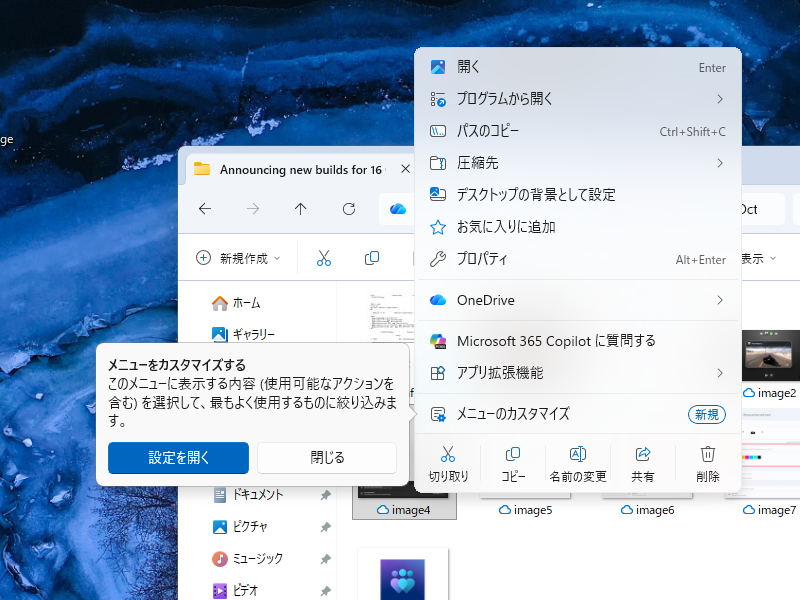Click the OneDrive cloud icon in context menu
The height and width of the screenshot is (600, 800).
[x=438, y=300]
